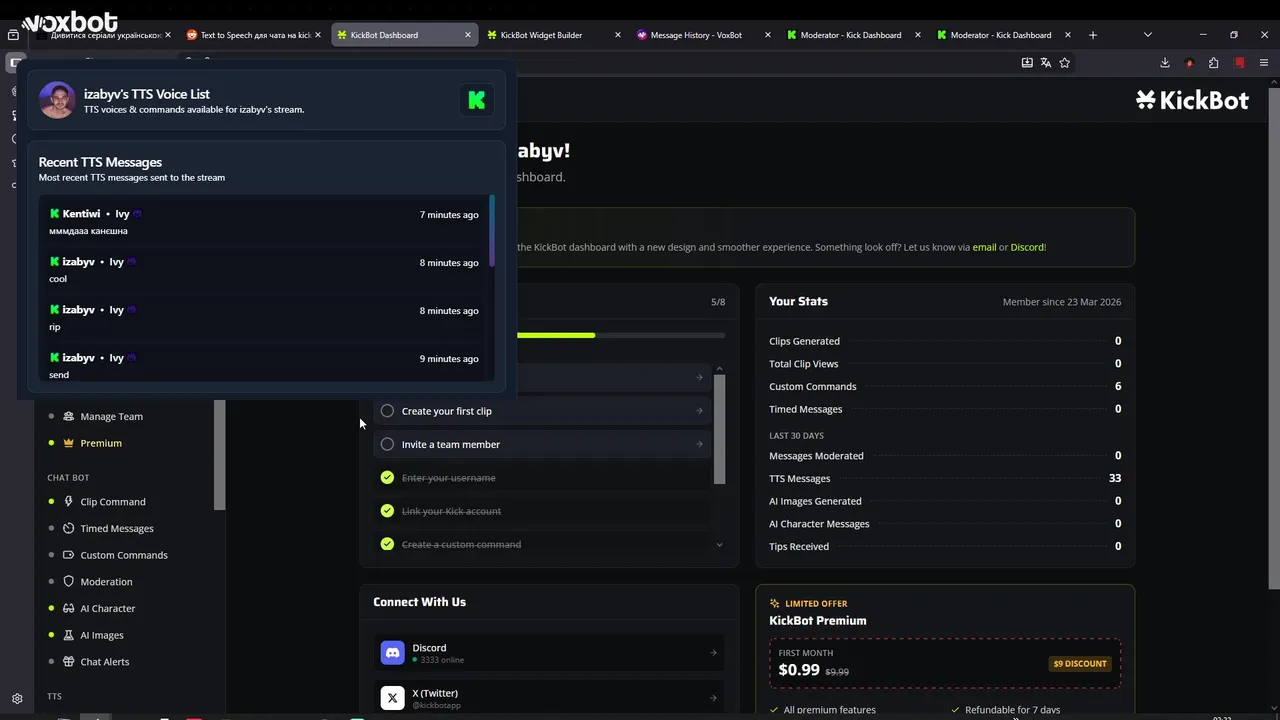Viewport: 1280px width, 720px height.
Task: Click the sidebar navigation scrollbar
Action: [x=220, y=455]
